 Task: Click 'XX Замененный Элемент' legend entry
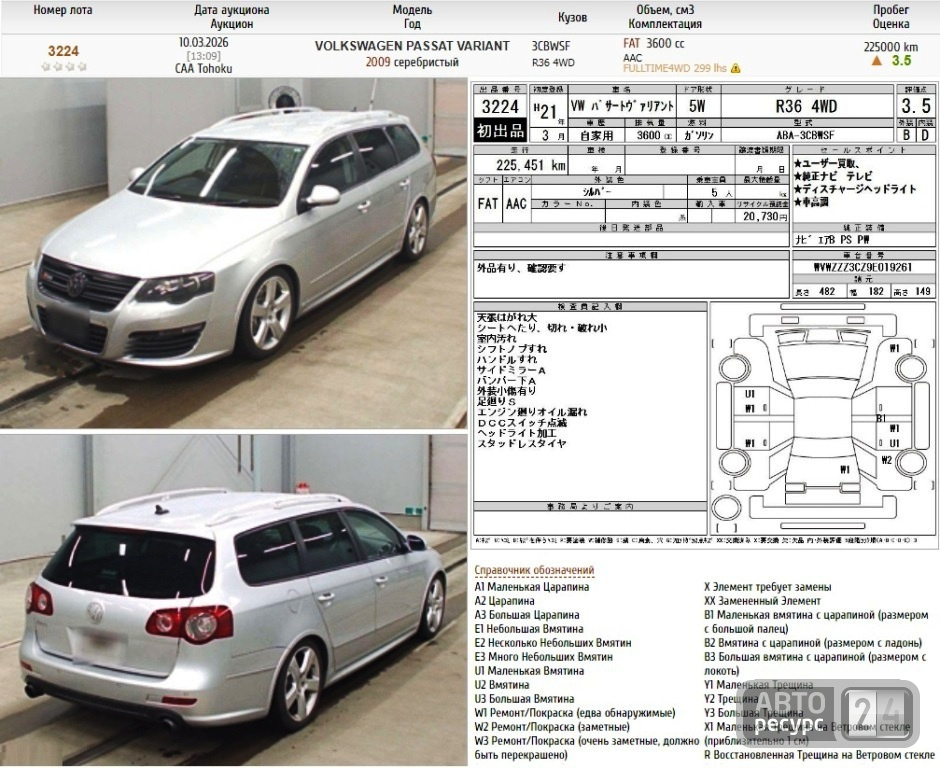(762, 601)
